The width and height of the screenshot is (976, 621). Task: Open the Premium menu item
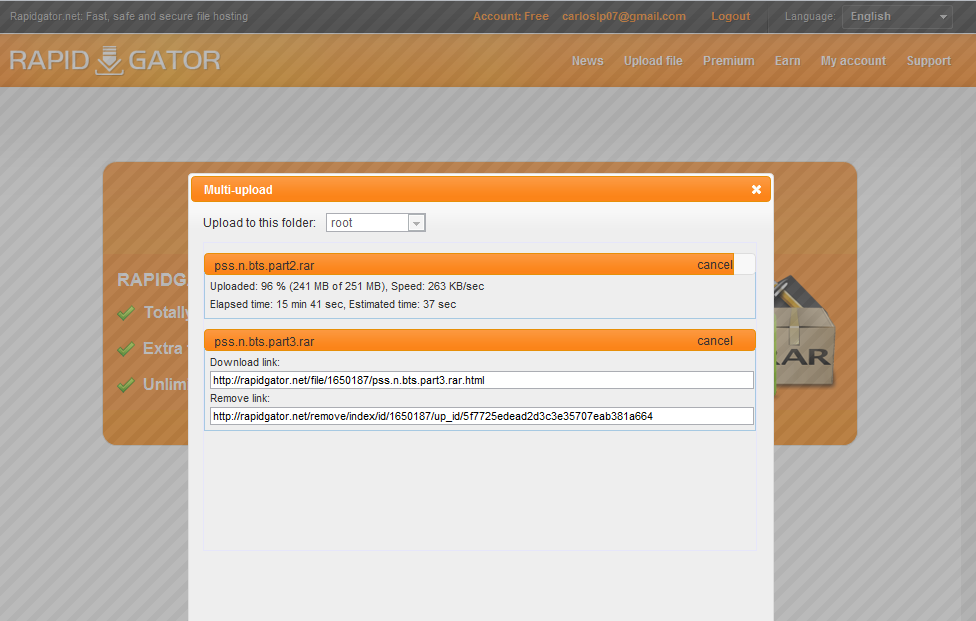click(x=728, y=61)
